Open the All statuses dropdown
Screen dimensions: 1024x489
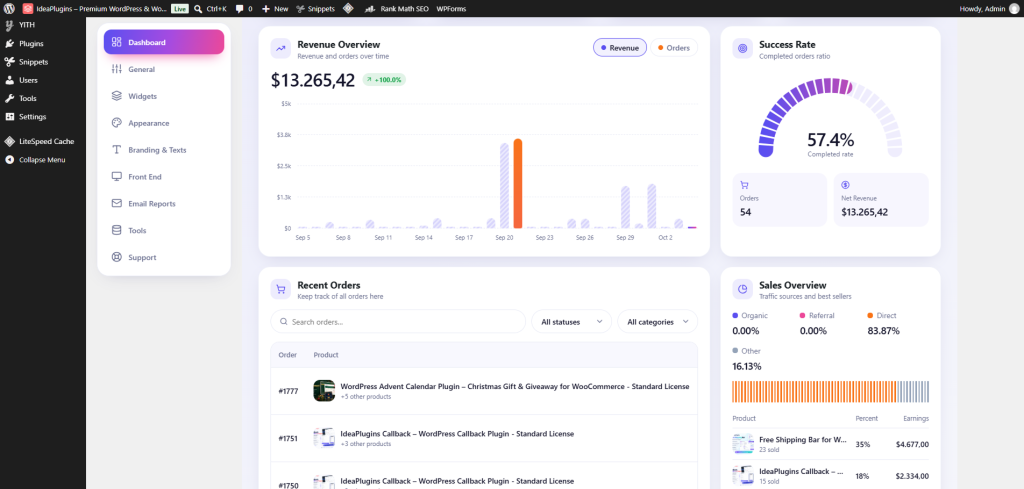point(571,321)
